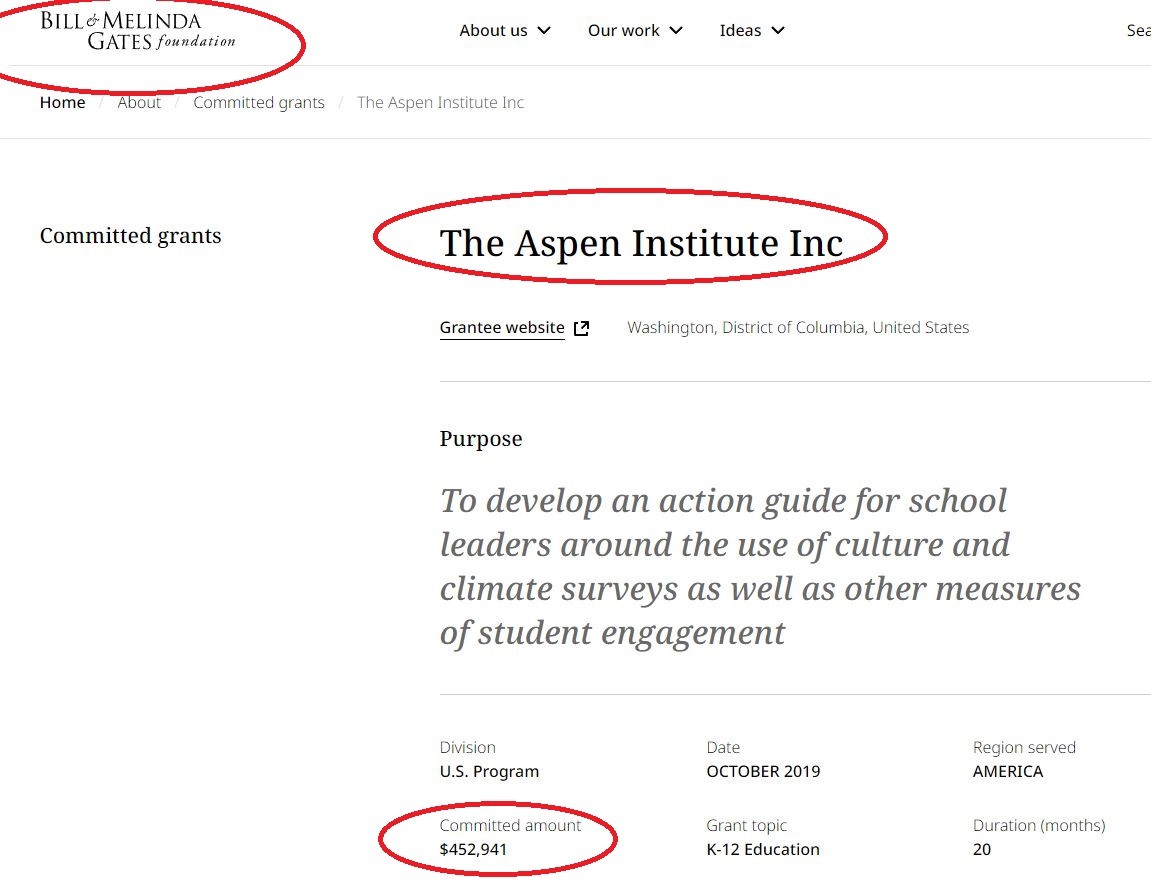
Task: Select the Washington, District of Columbia location text
Action: (x=798, y=328)
